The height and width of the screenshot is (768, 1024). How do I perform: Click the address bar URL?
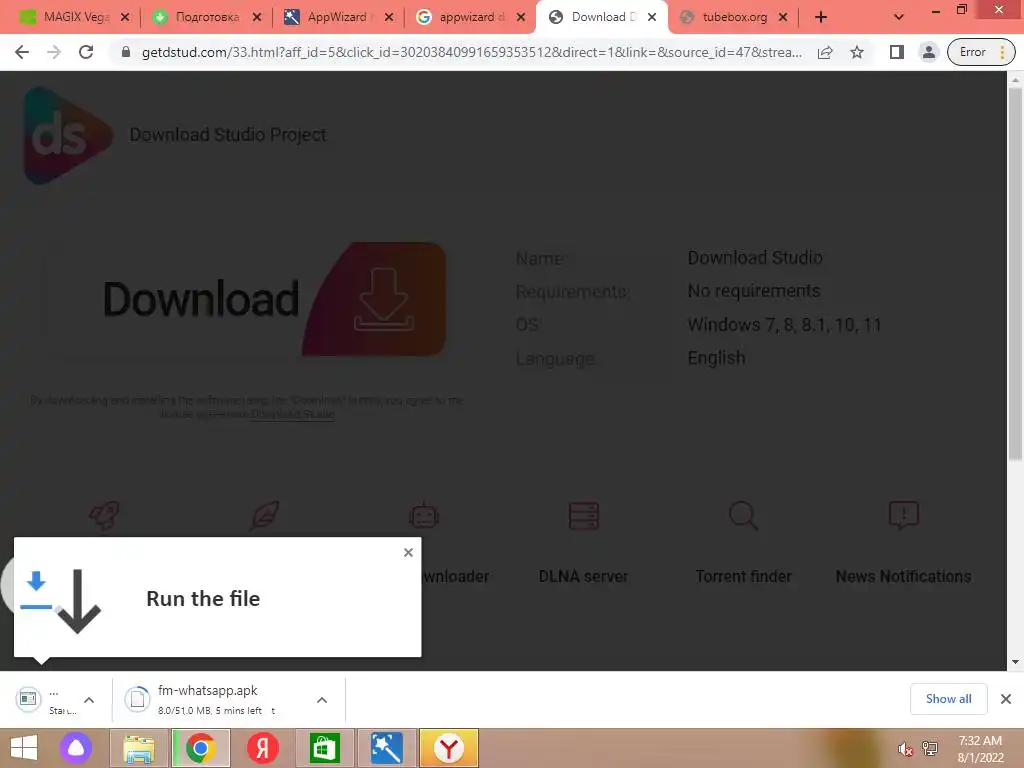coord(472,52)
